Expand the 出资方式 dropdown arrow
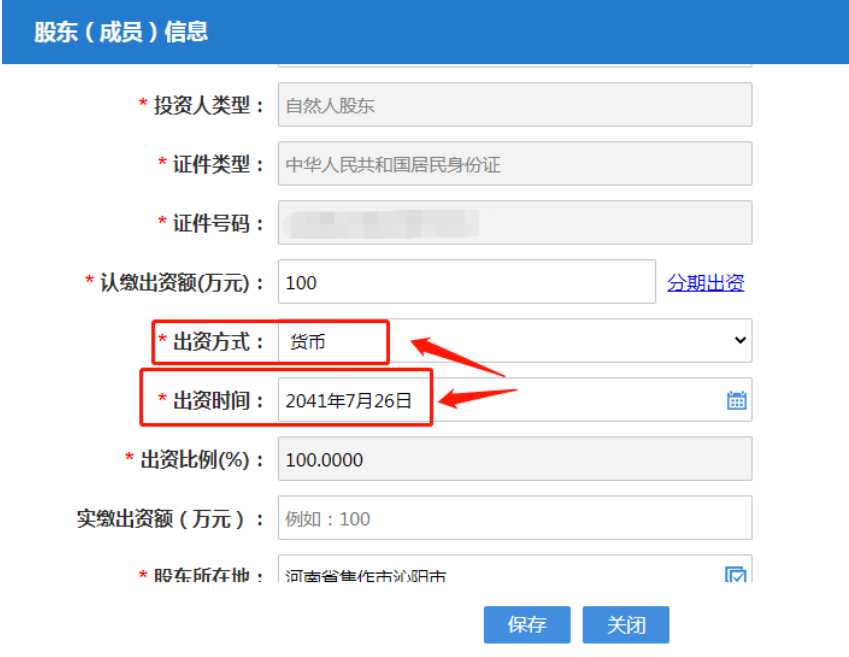This screenshot has height=657, width=849. [x=741, y=341]
